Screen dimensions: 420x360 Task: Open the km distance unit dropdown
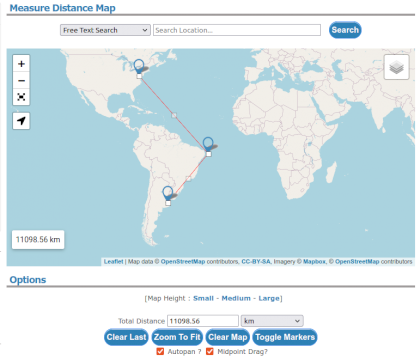[272, 321]
